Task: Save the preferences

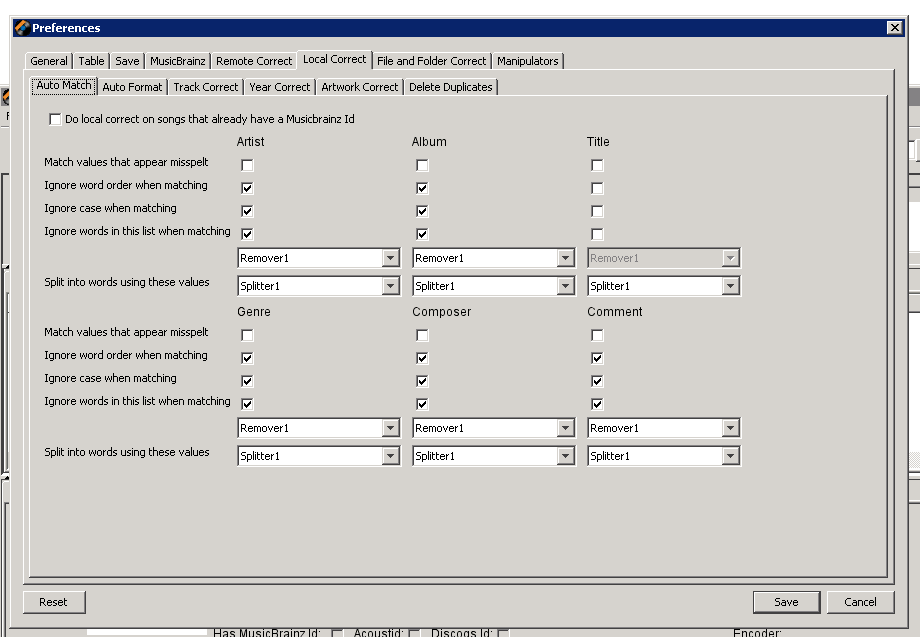Action: click(786, 602)
